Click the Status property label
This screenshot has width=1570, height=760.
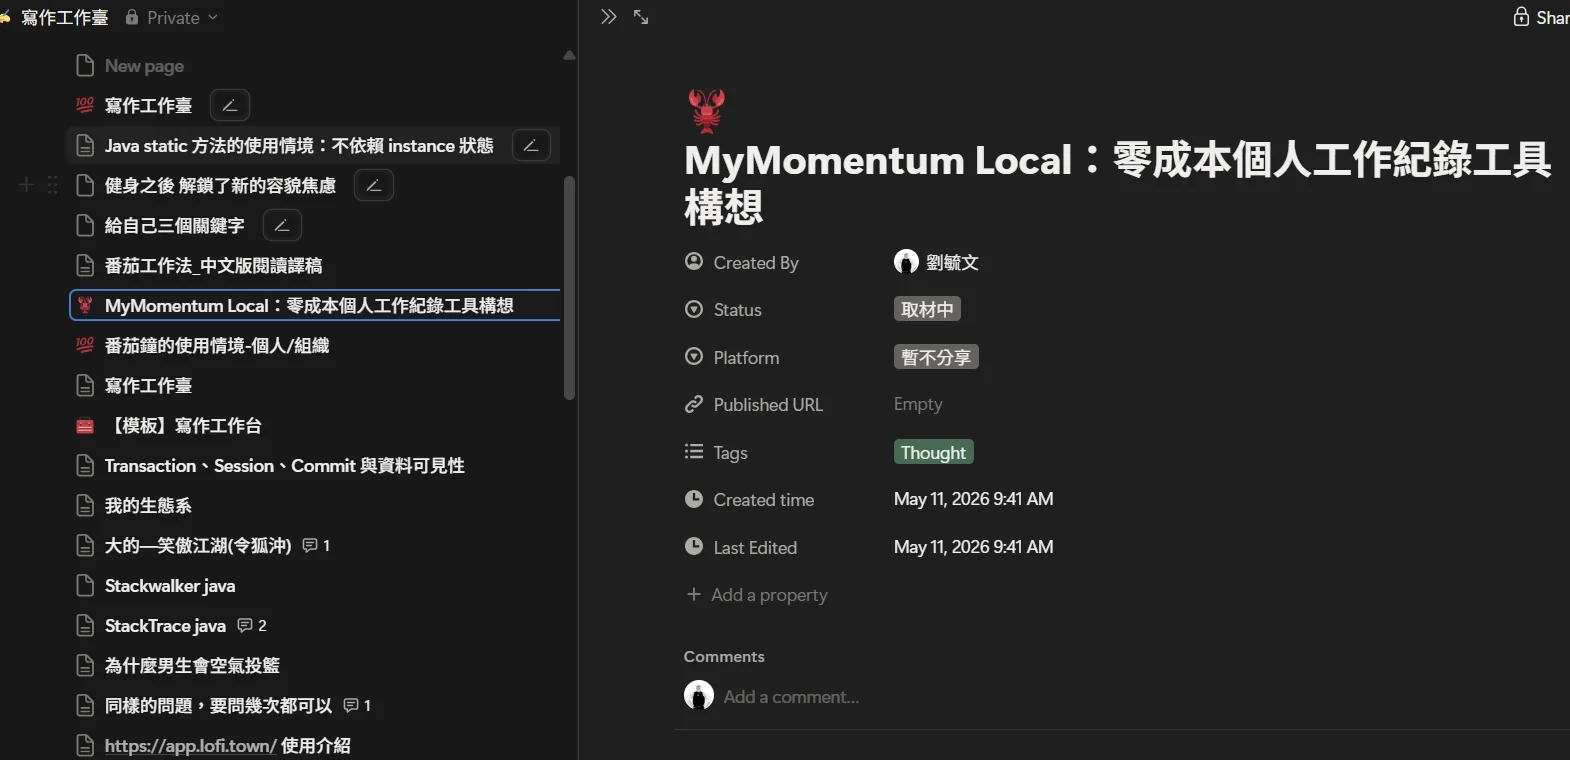click(x=738, y=310)
